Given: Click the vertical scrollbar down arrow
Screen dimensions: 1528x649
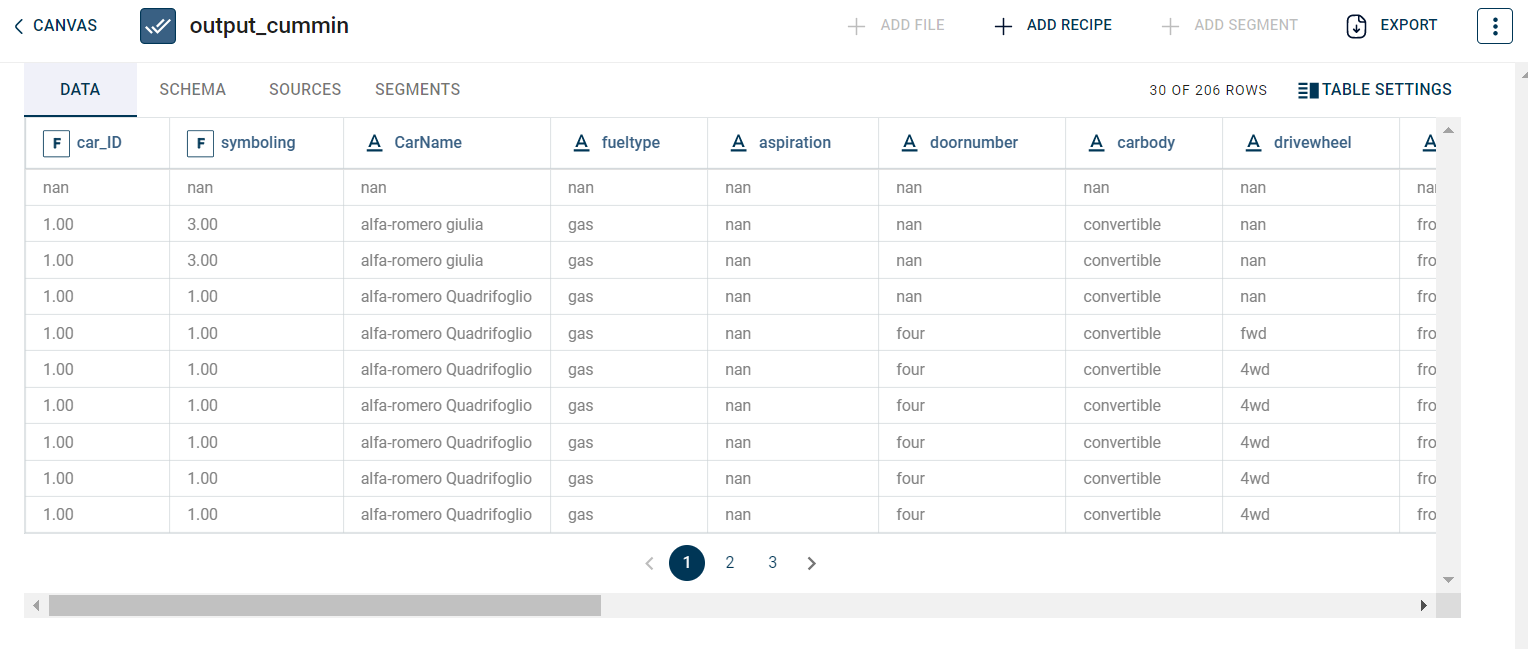Looking at the screenshot, I should [x=1448, y=580].
